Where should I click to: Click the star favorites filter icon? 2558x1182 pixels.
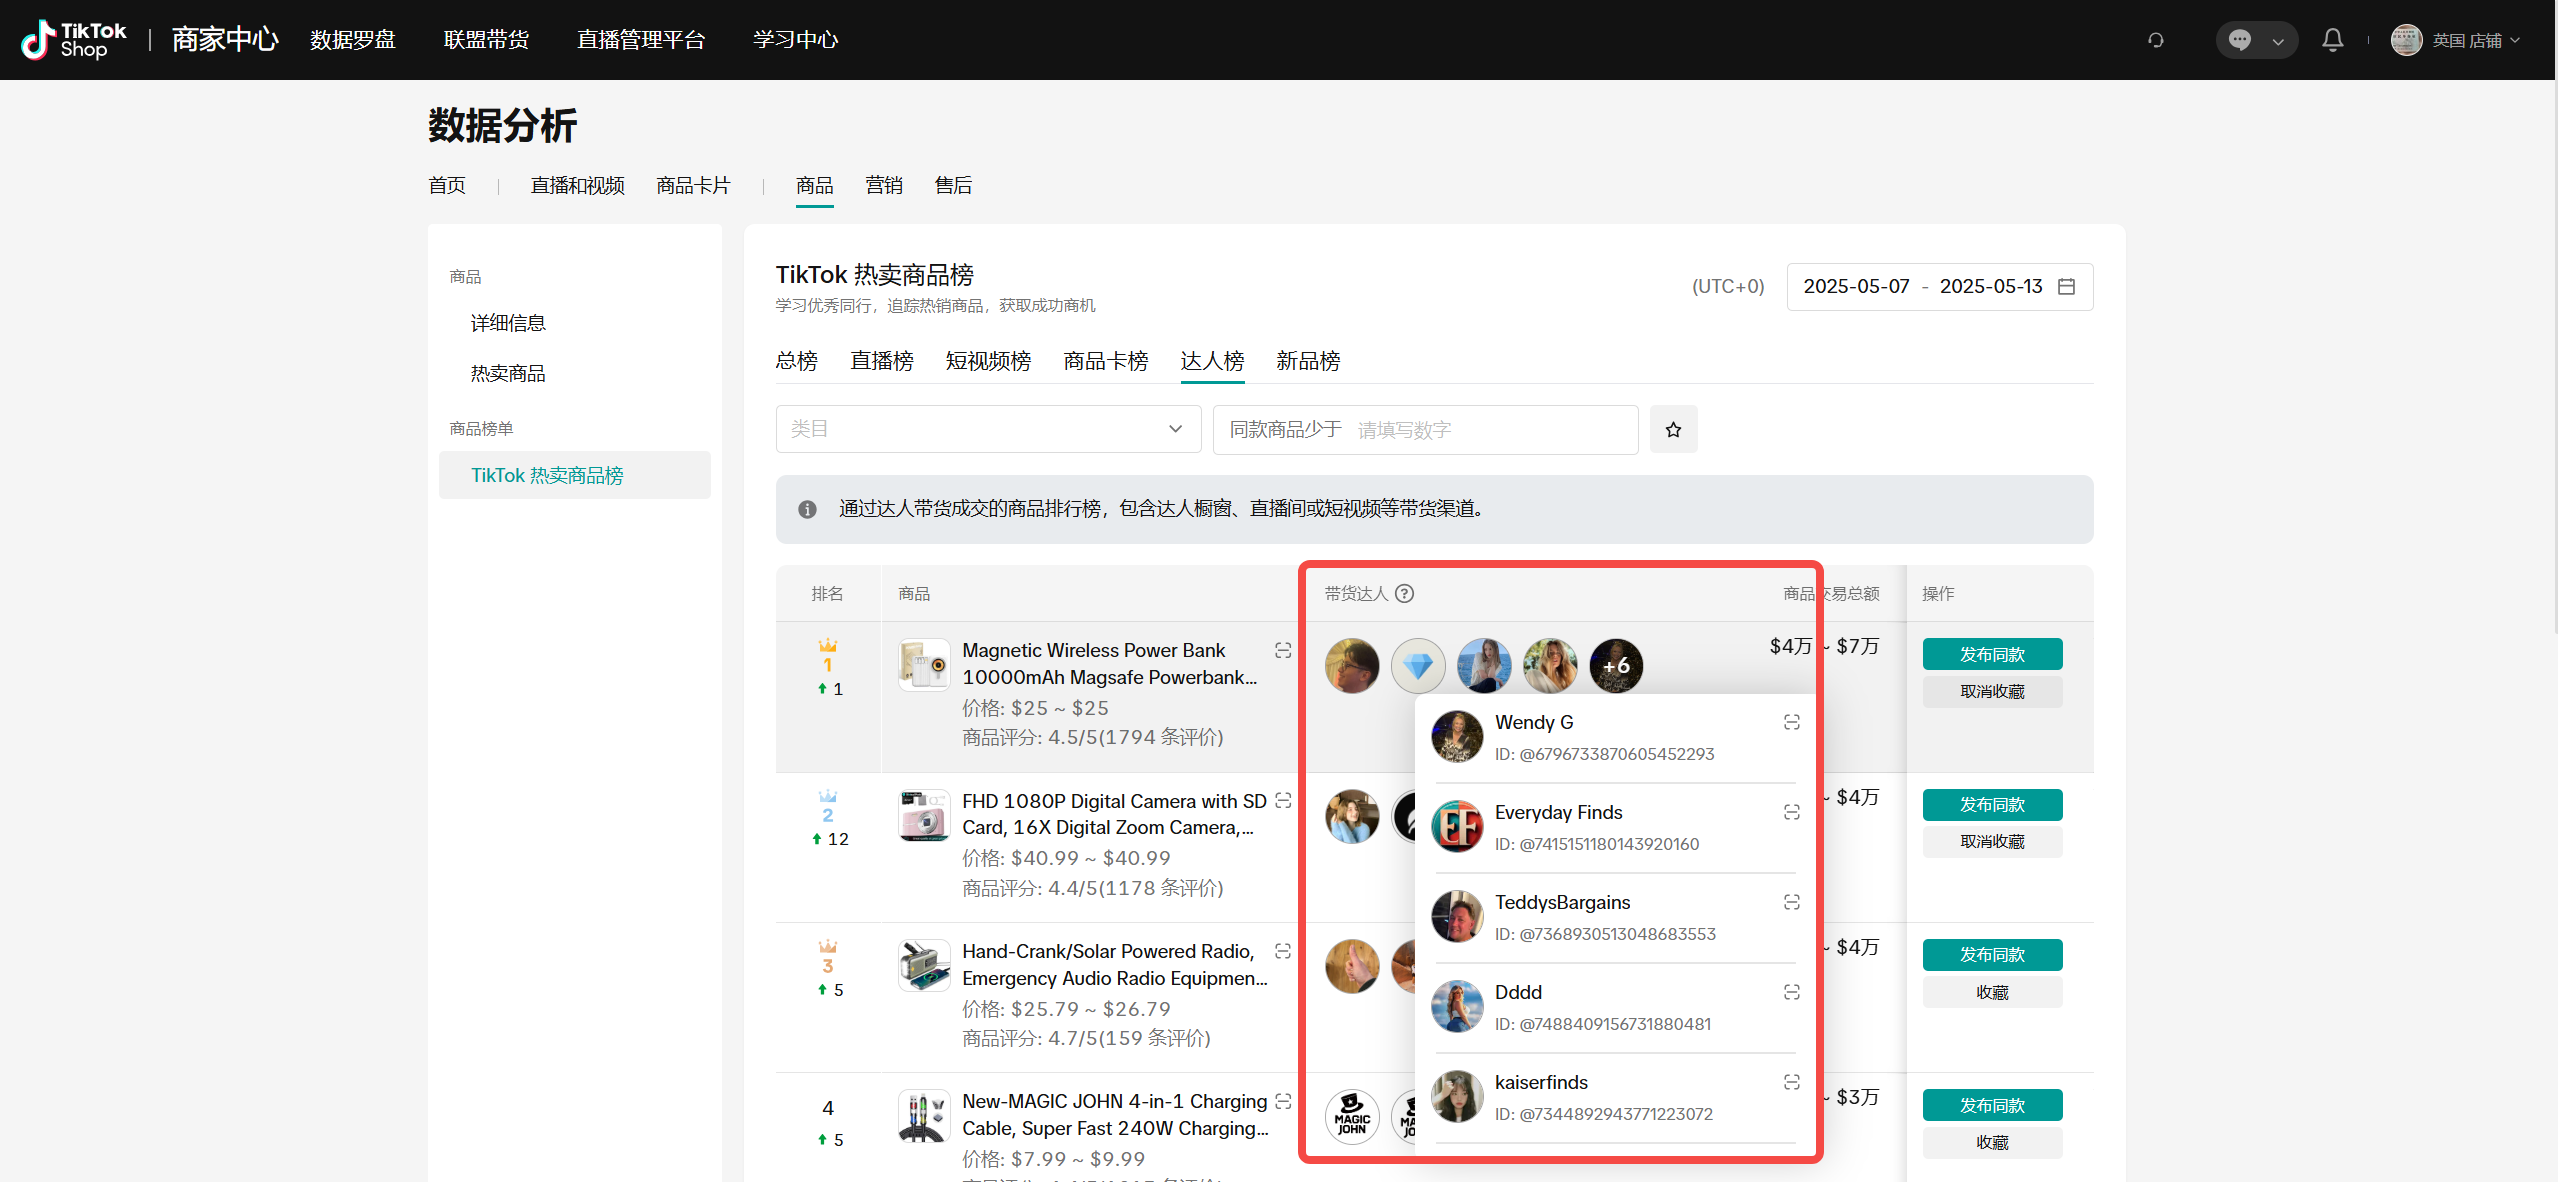[1673, 430]
